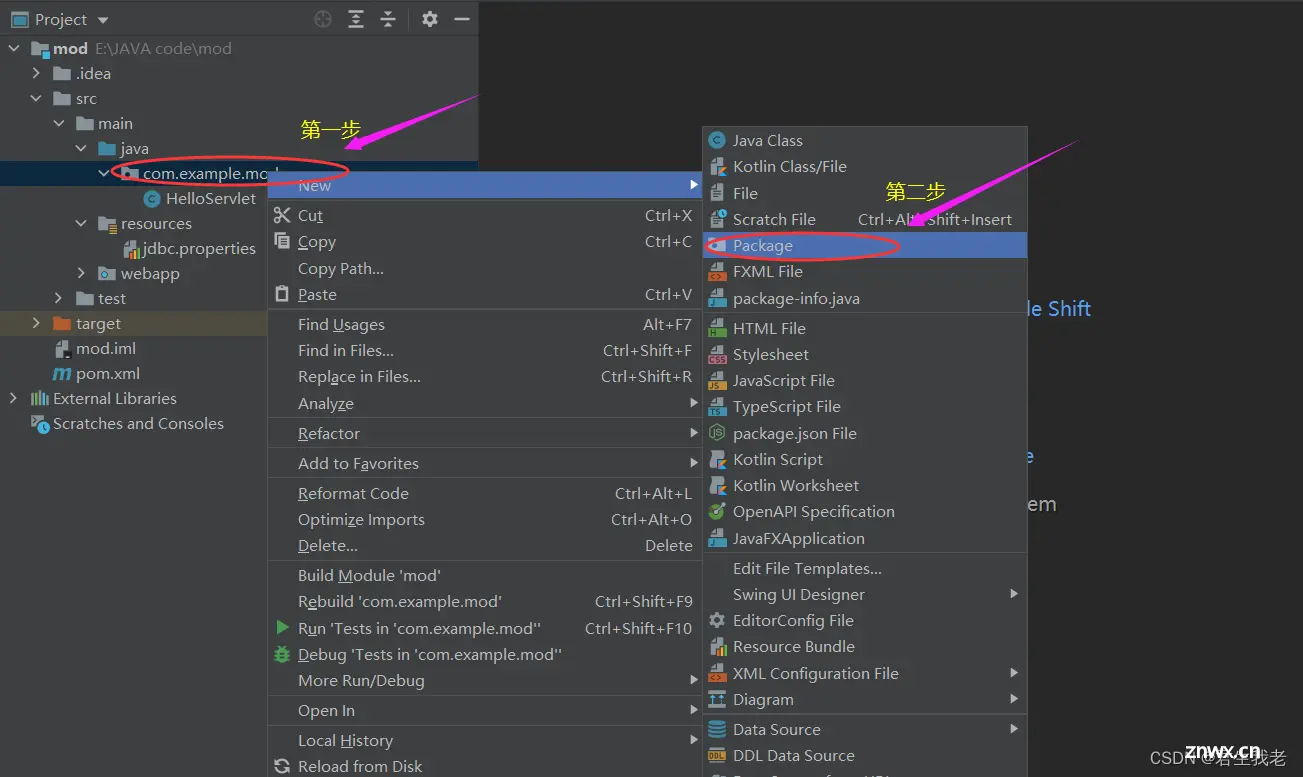Viewport: 1303px width, 777px height.
Task: Open the Project panel settings gear
Action: point(430,19)
